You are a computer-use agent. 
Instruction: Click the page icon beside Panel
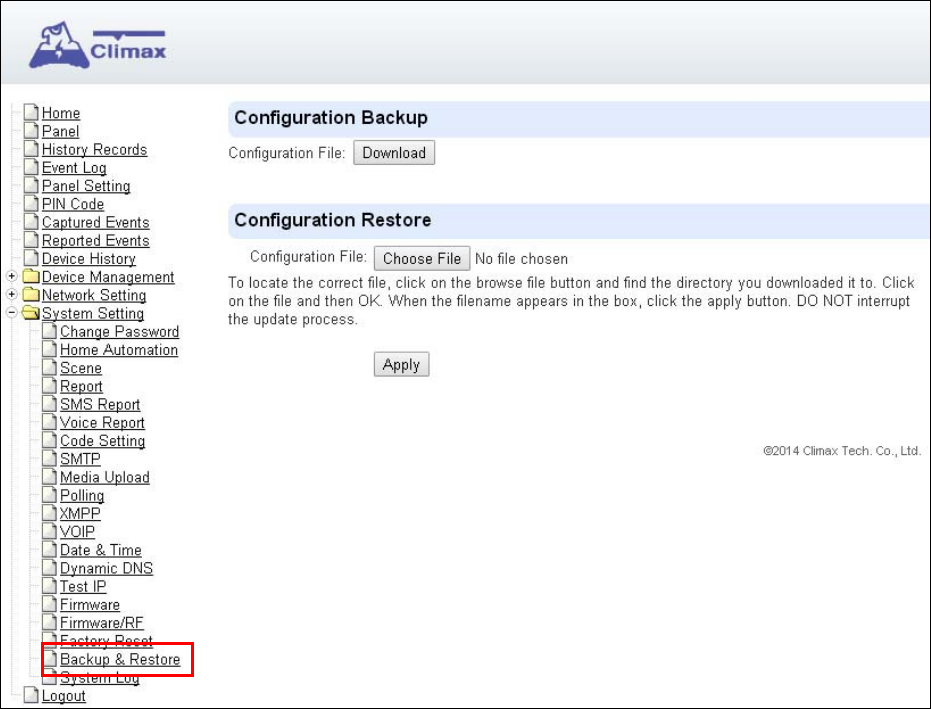pos(31,131)
